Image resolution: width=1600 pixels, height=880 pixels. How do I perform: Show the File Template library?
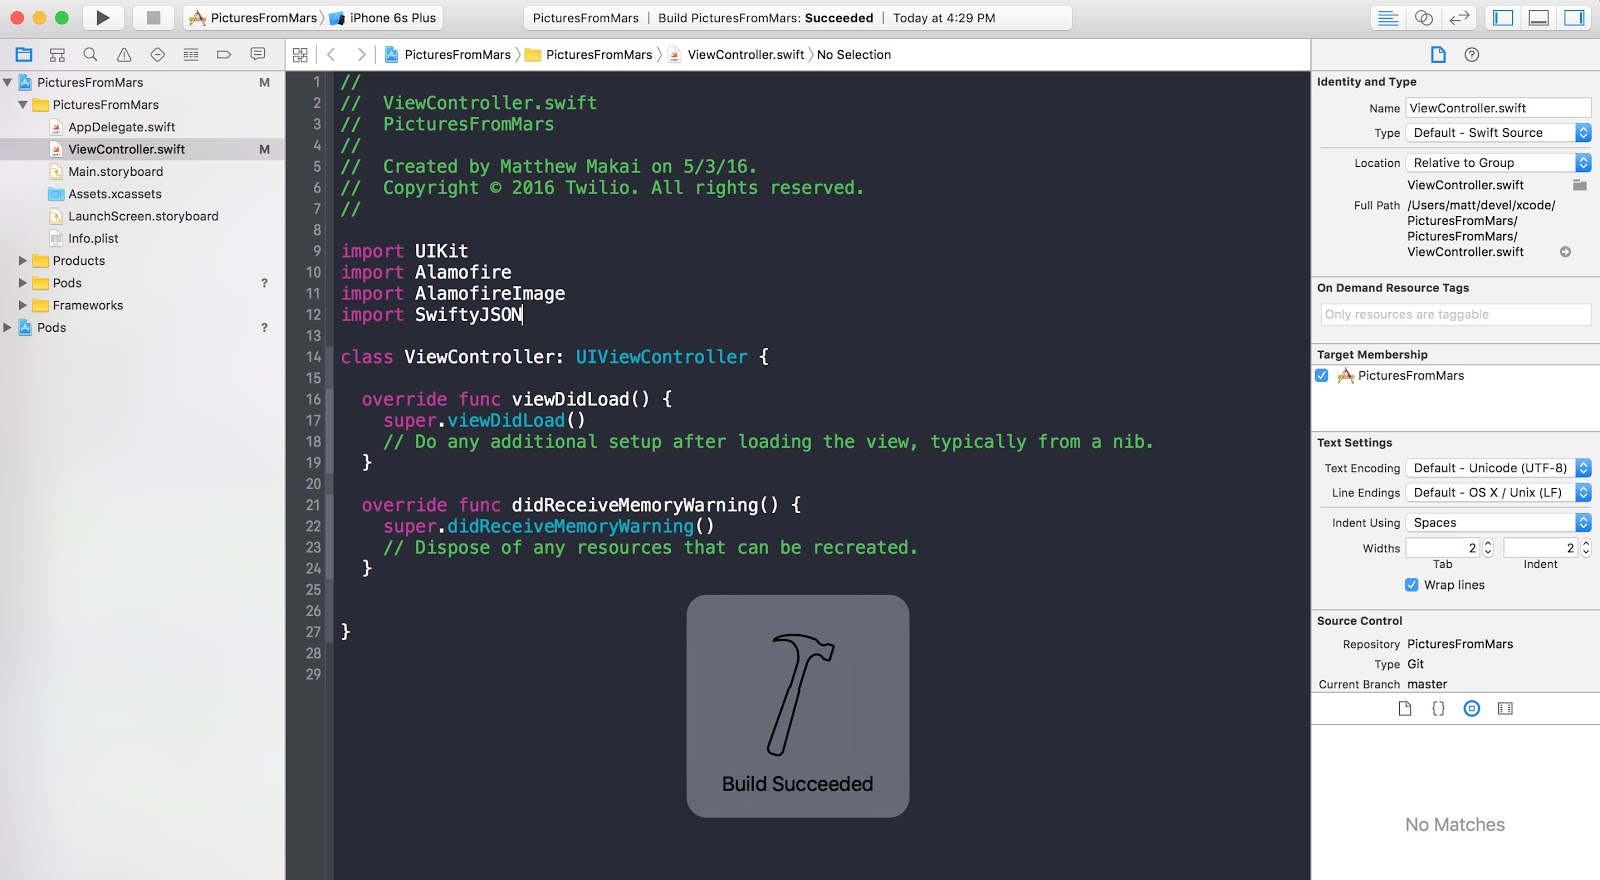1405,709
